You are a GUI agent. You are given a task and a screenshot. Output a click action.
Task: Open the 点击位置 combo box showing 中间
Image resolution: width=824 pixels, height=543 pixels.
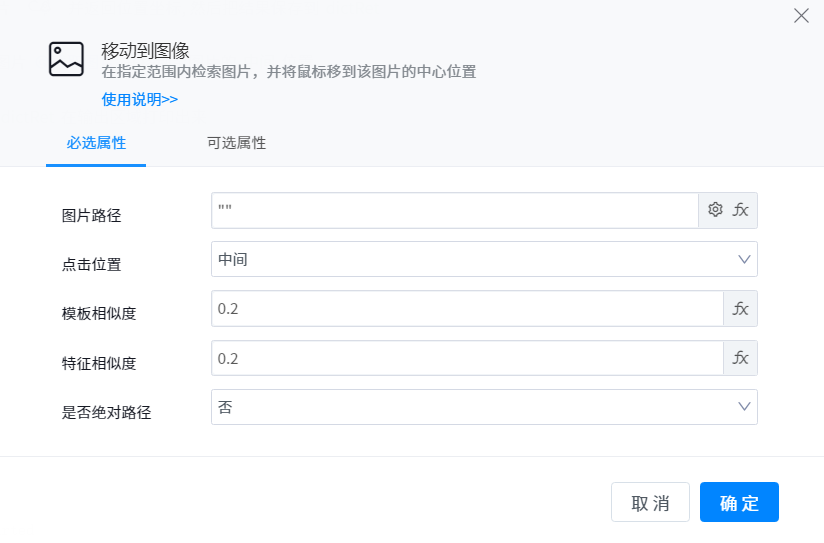click(x=470, y=259)
